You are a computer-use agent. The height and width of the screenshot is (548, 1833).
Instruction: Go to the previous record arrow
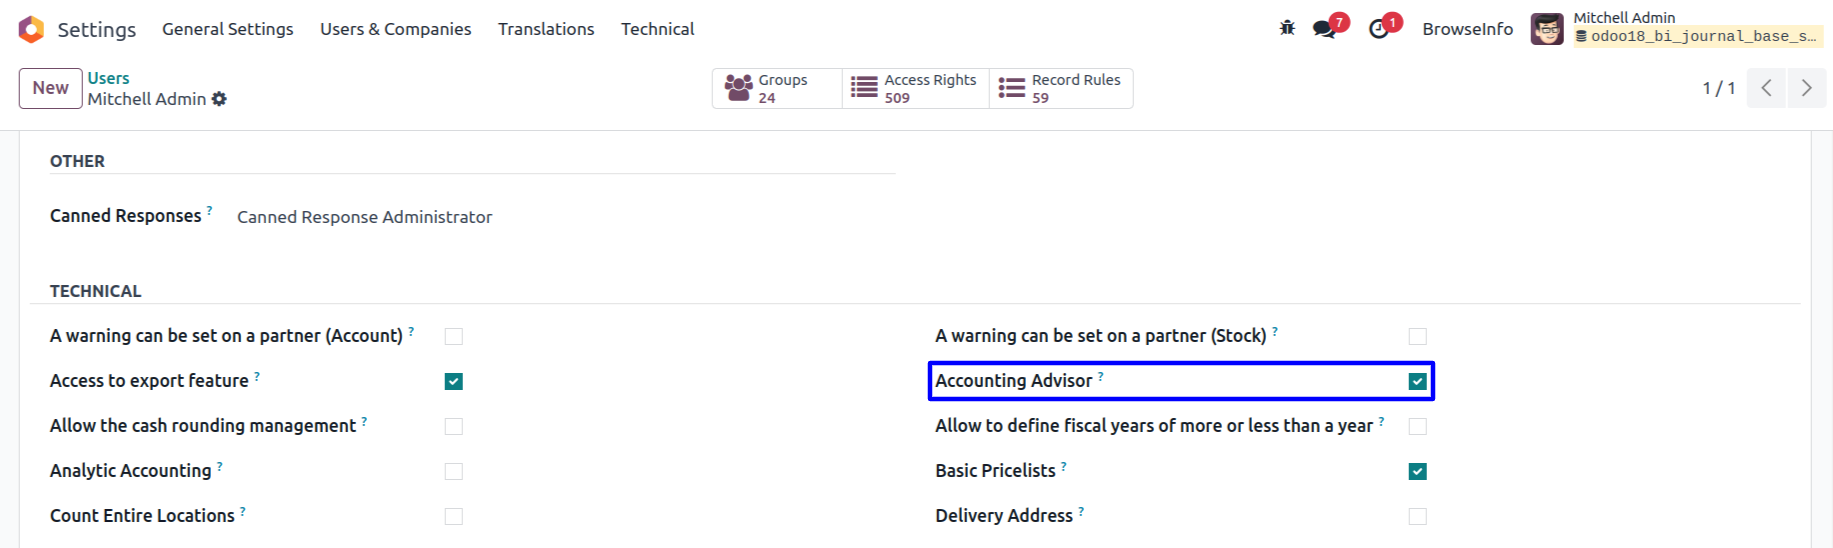click(x=1766, y=88)
